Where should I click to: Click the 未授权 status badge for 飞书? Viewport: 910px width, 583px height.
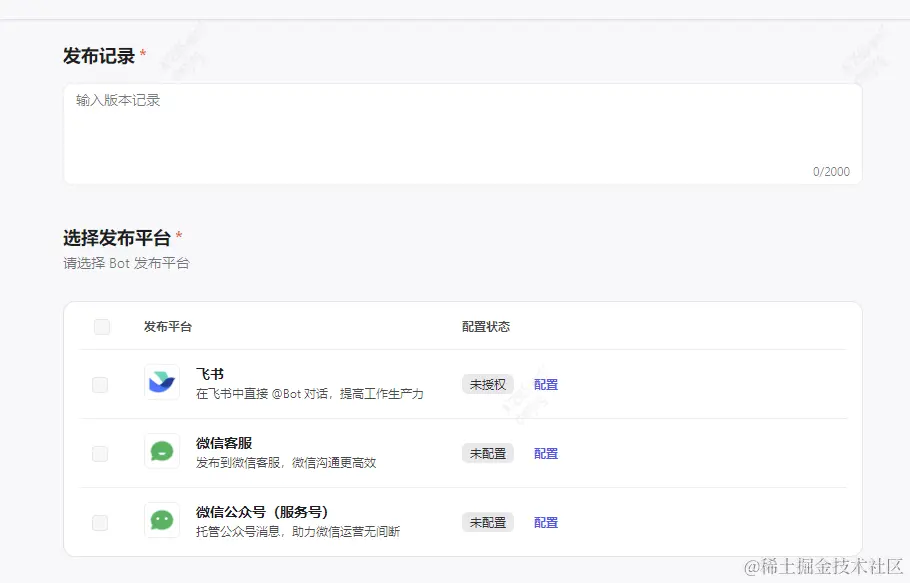[488, 385]
